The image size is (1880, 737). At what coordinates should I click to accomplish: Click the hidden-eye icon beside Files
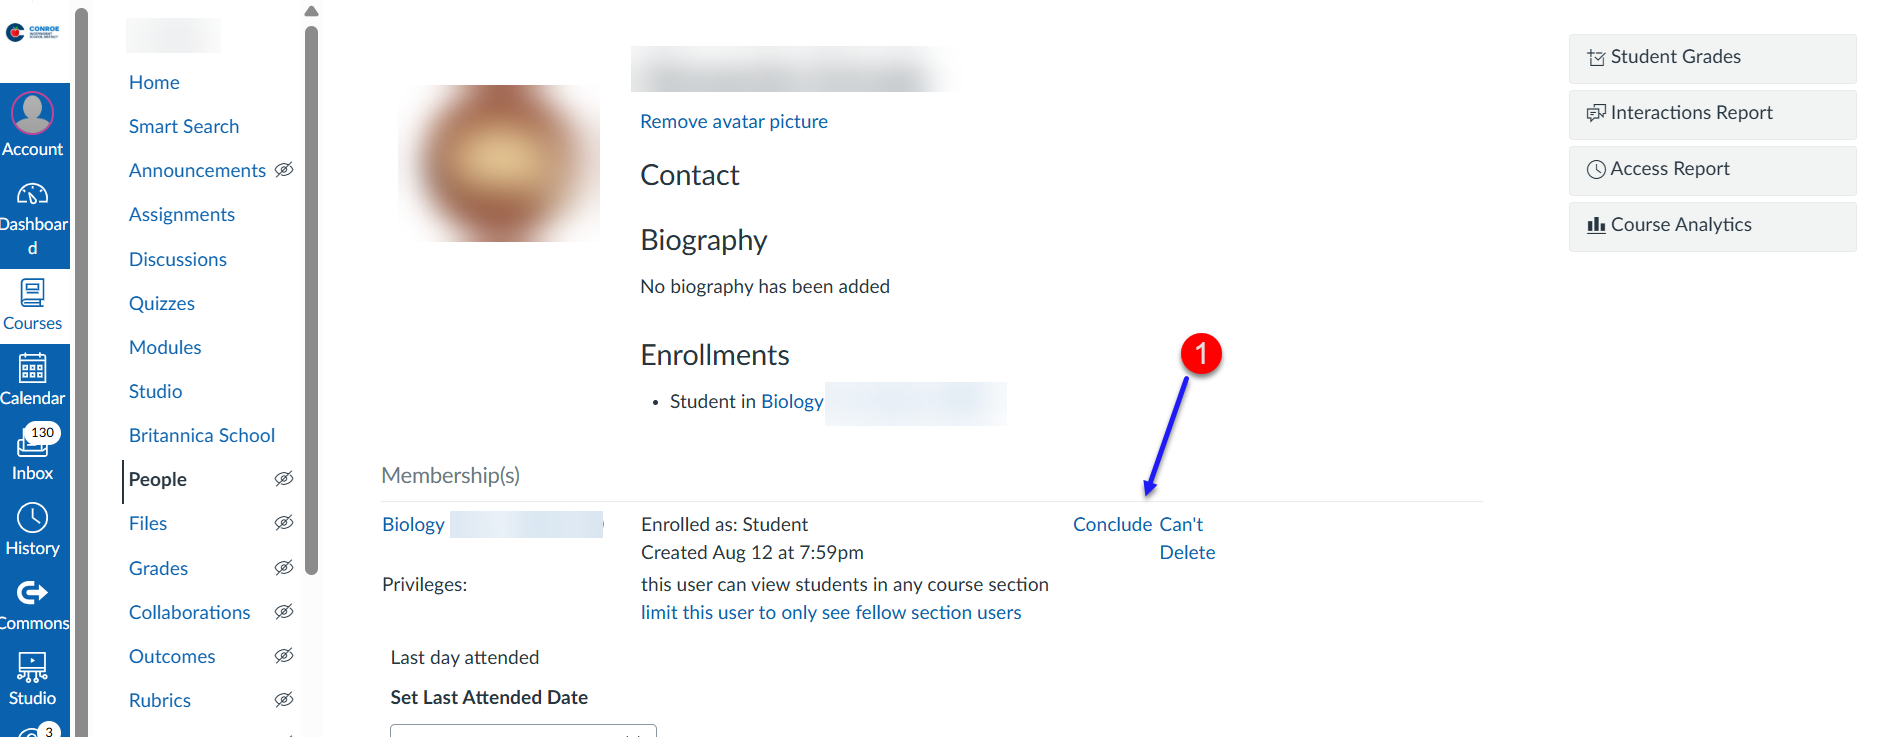pos(284,523)
